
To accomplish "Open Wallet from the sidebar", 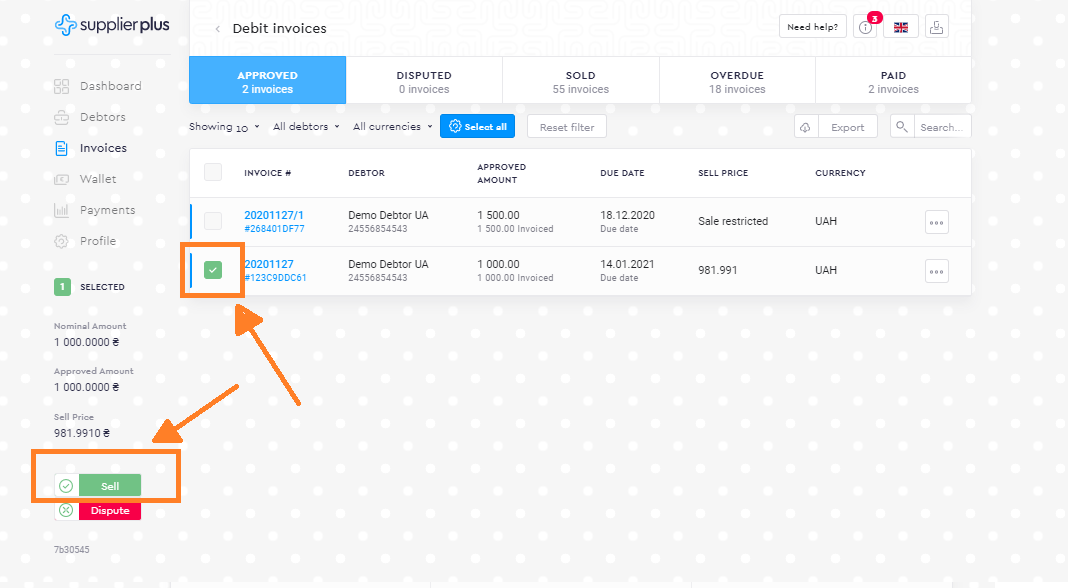I will [98, 179].
